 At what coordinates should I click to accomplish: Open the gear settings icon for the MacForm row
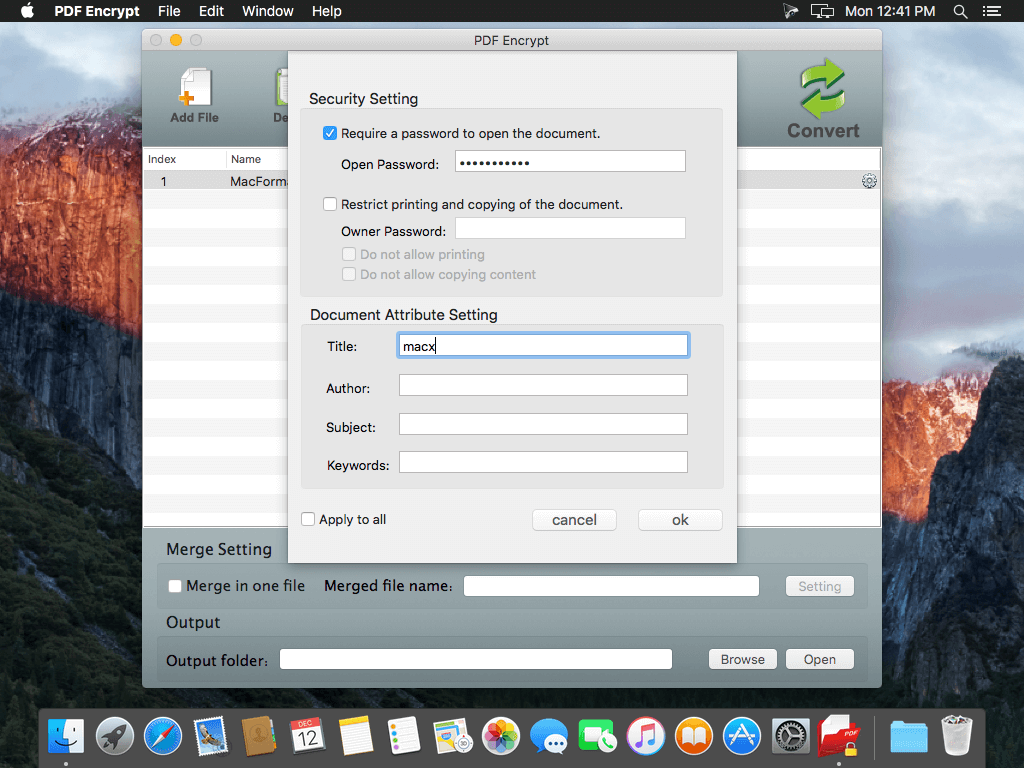(x=869, y=181)
